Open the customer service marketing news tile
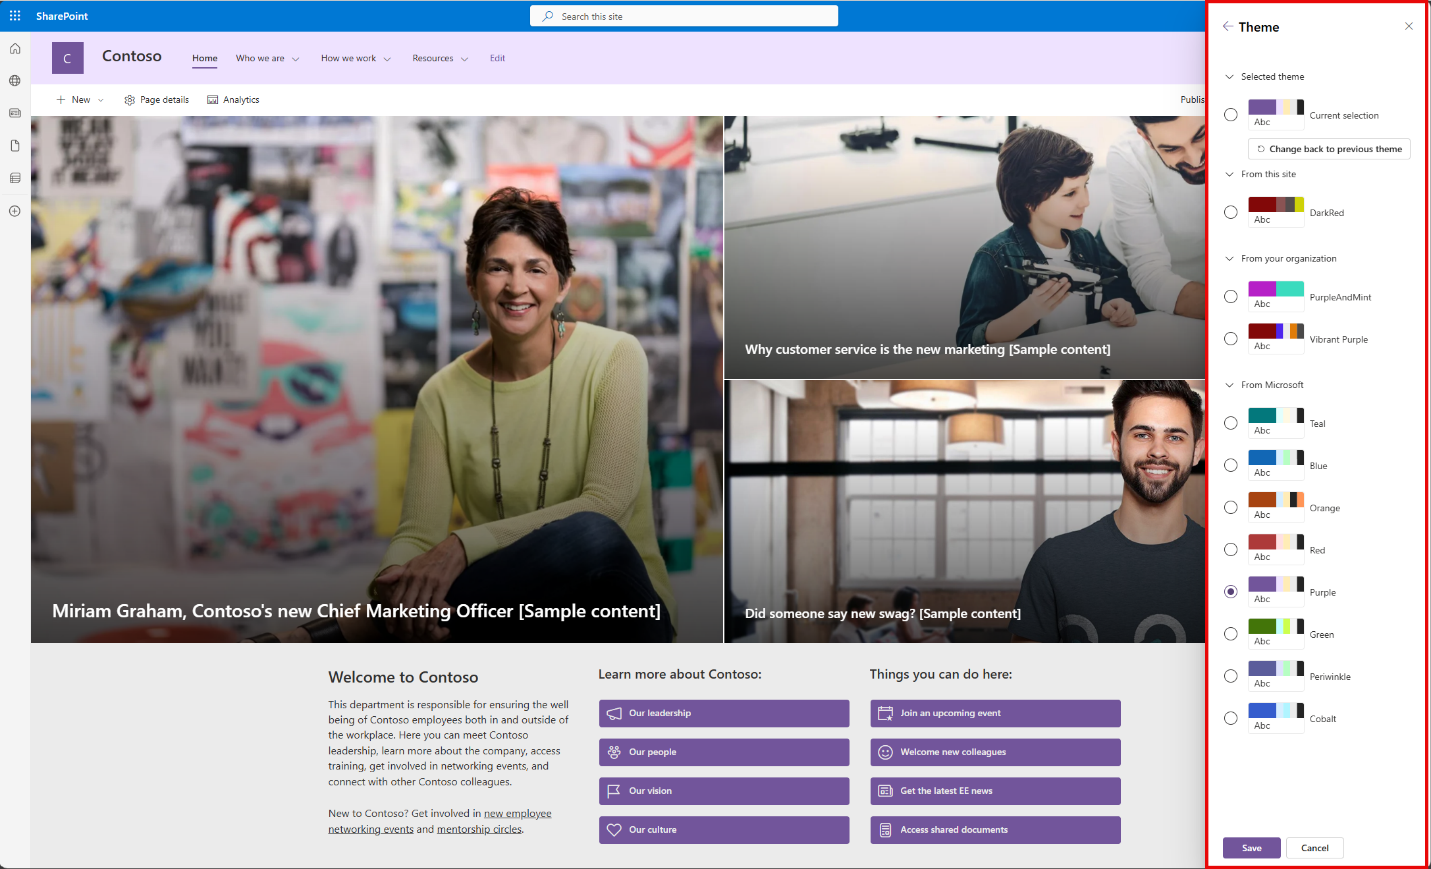 (x=965, y=247)
